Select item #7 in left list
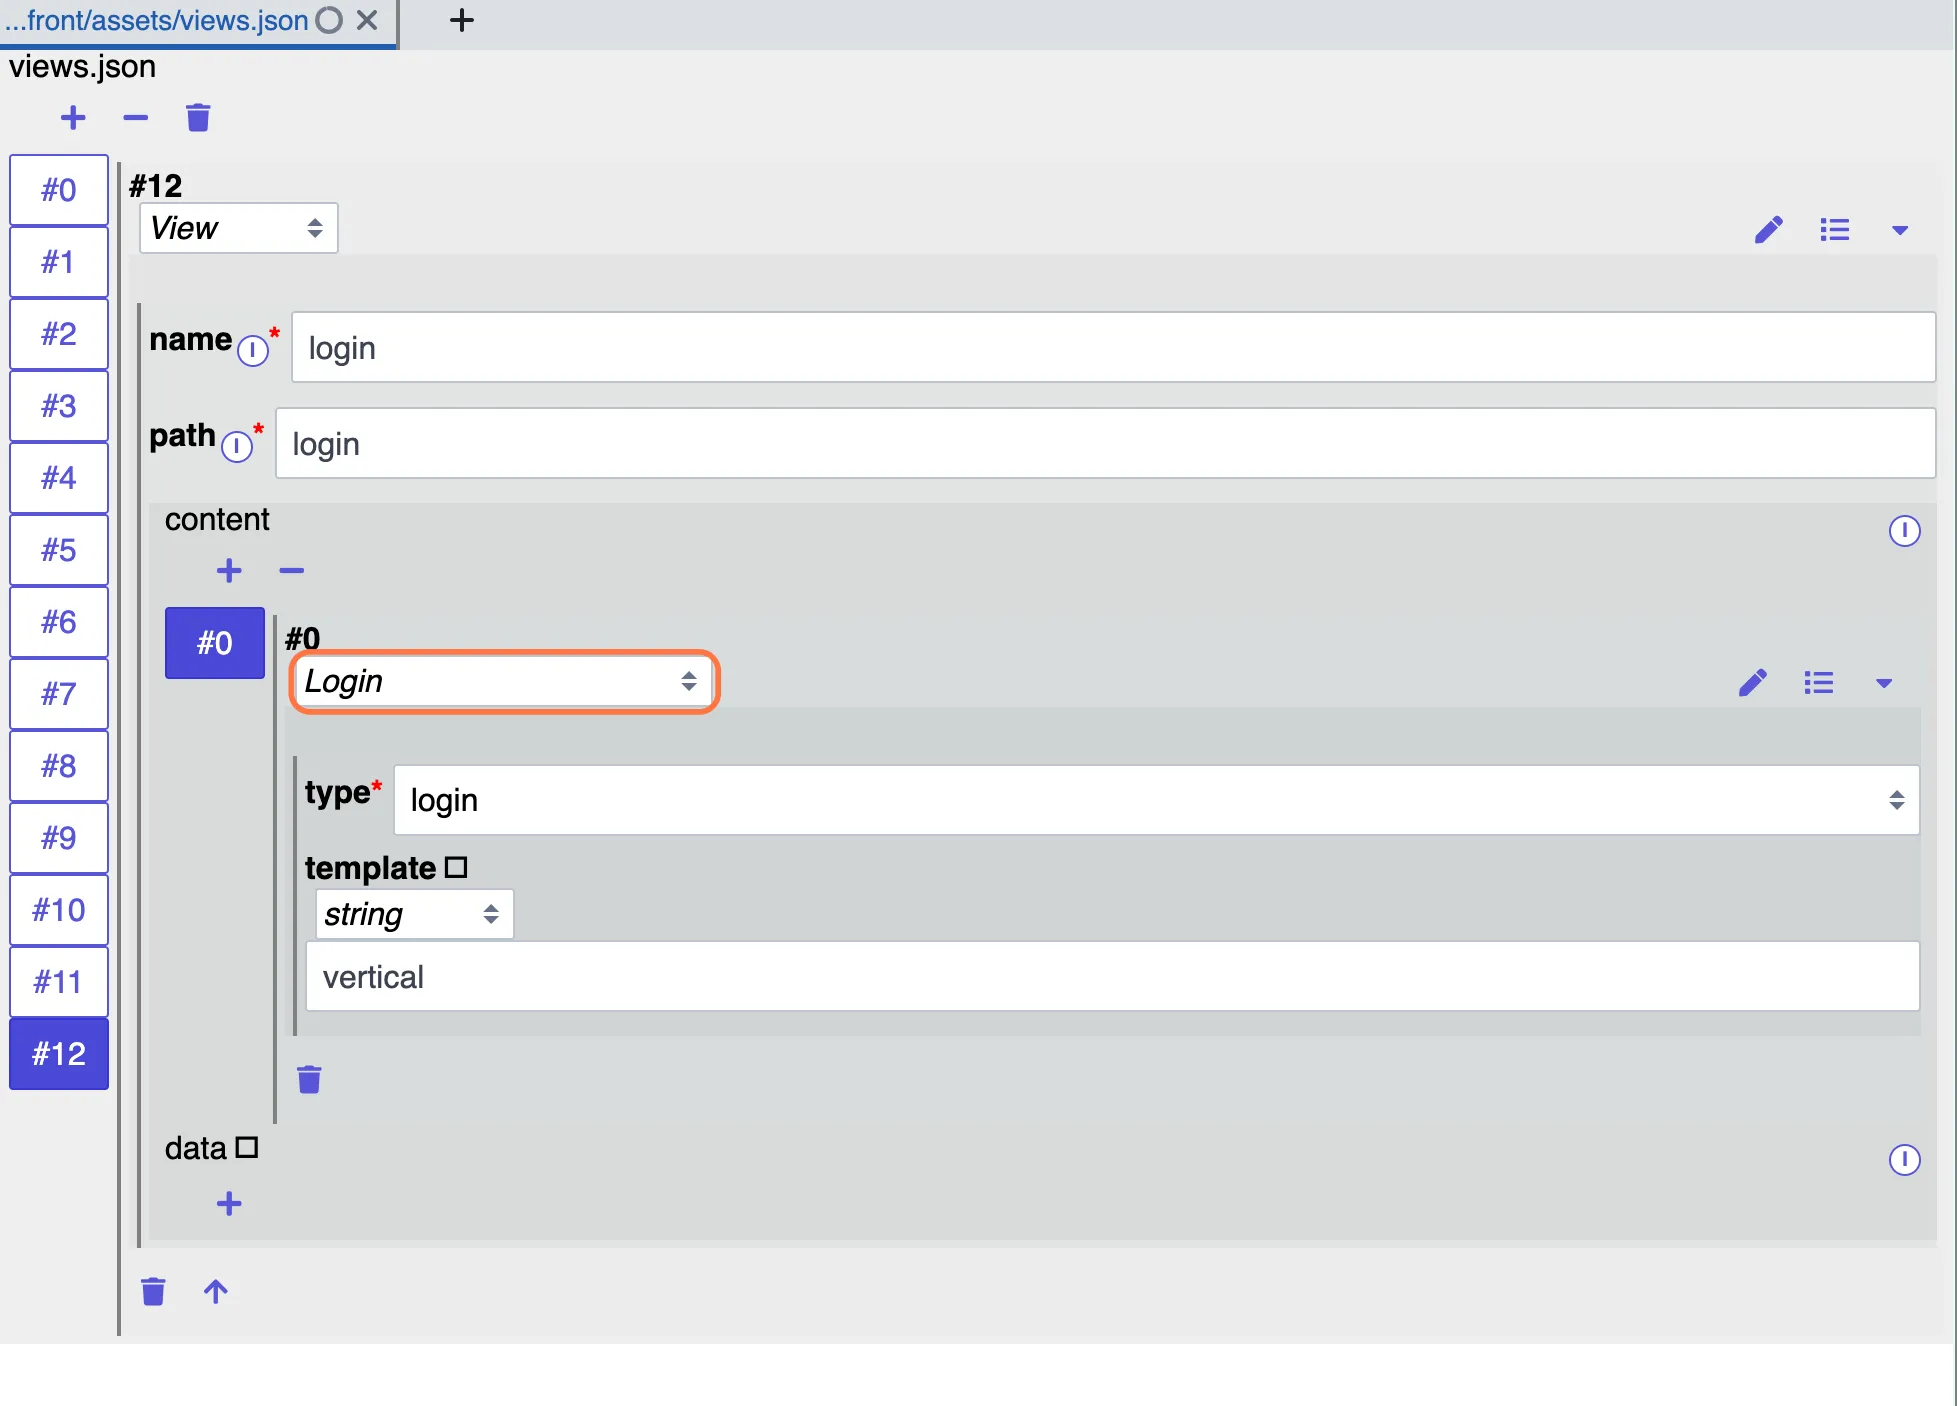 (59, 694)
